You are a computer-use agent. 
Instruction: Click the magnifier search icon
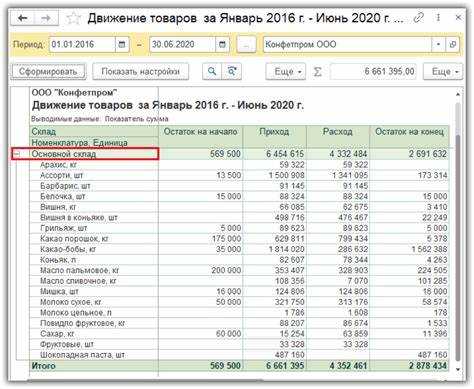212,71
